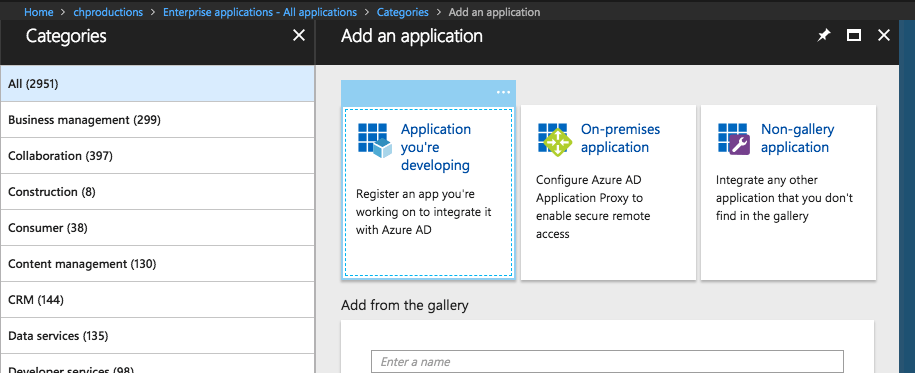This screenshot has height=373, width=915.
Task: Pick the Content management (130) category
Action: [157, 264]
